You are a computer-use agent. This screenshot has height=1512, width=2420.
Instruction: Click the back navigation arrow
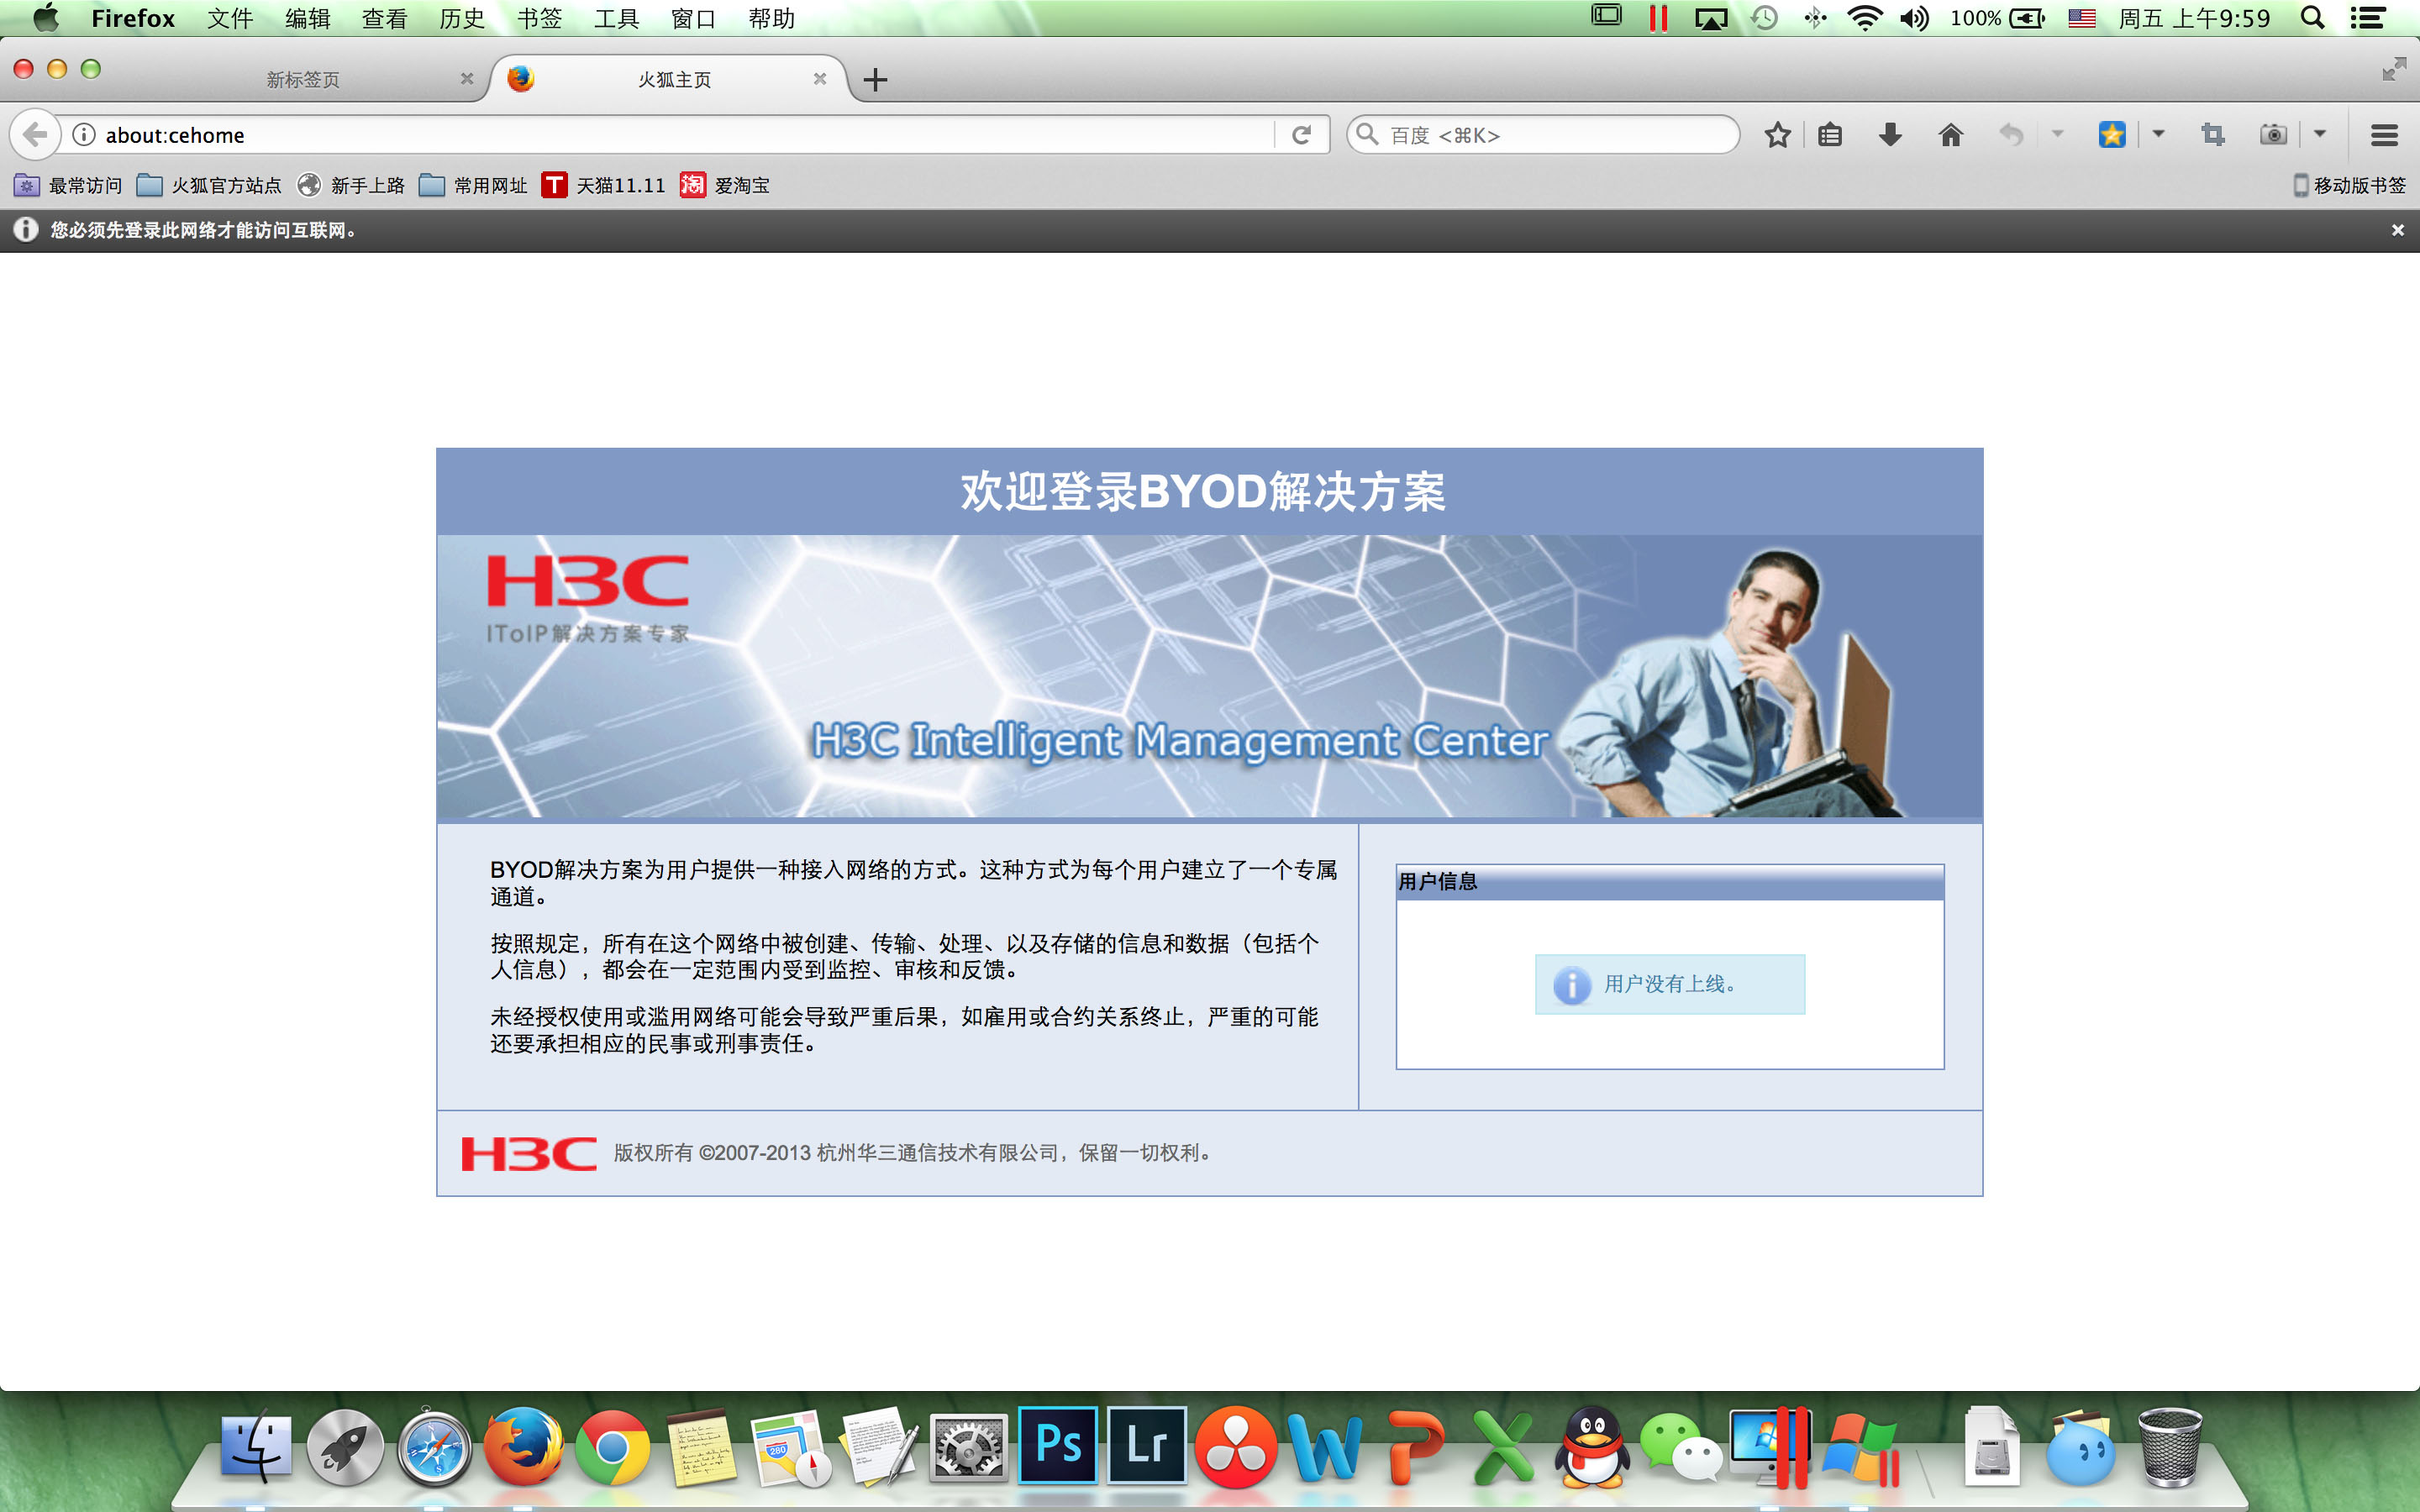[x=35, y=135]
